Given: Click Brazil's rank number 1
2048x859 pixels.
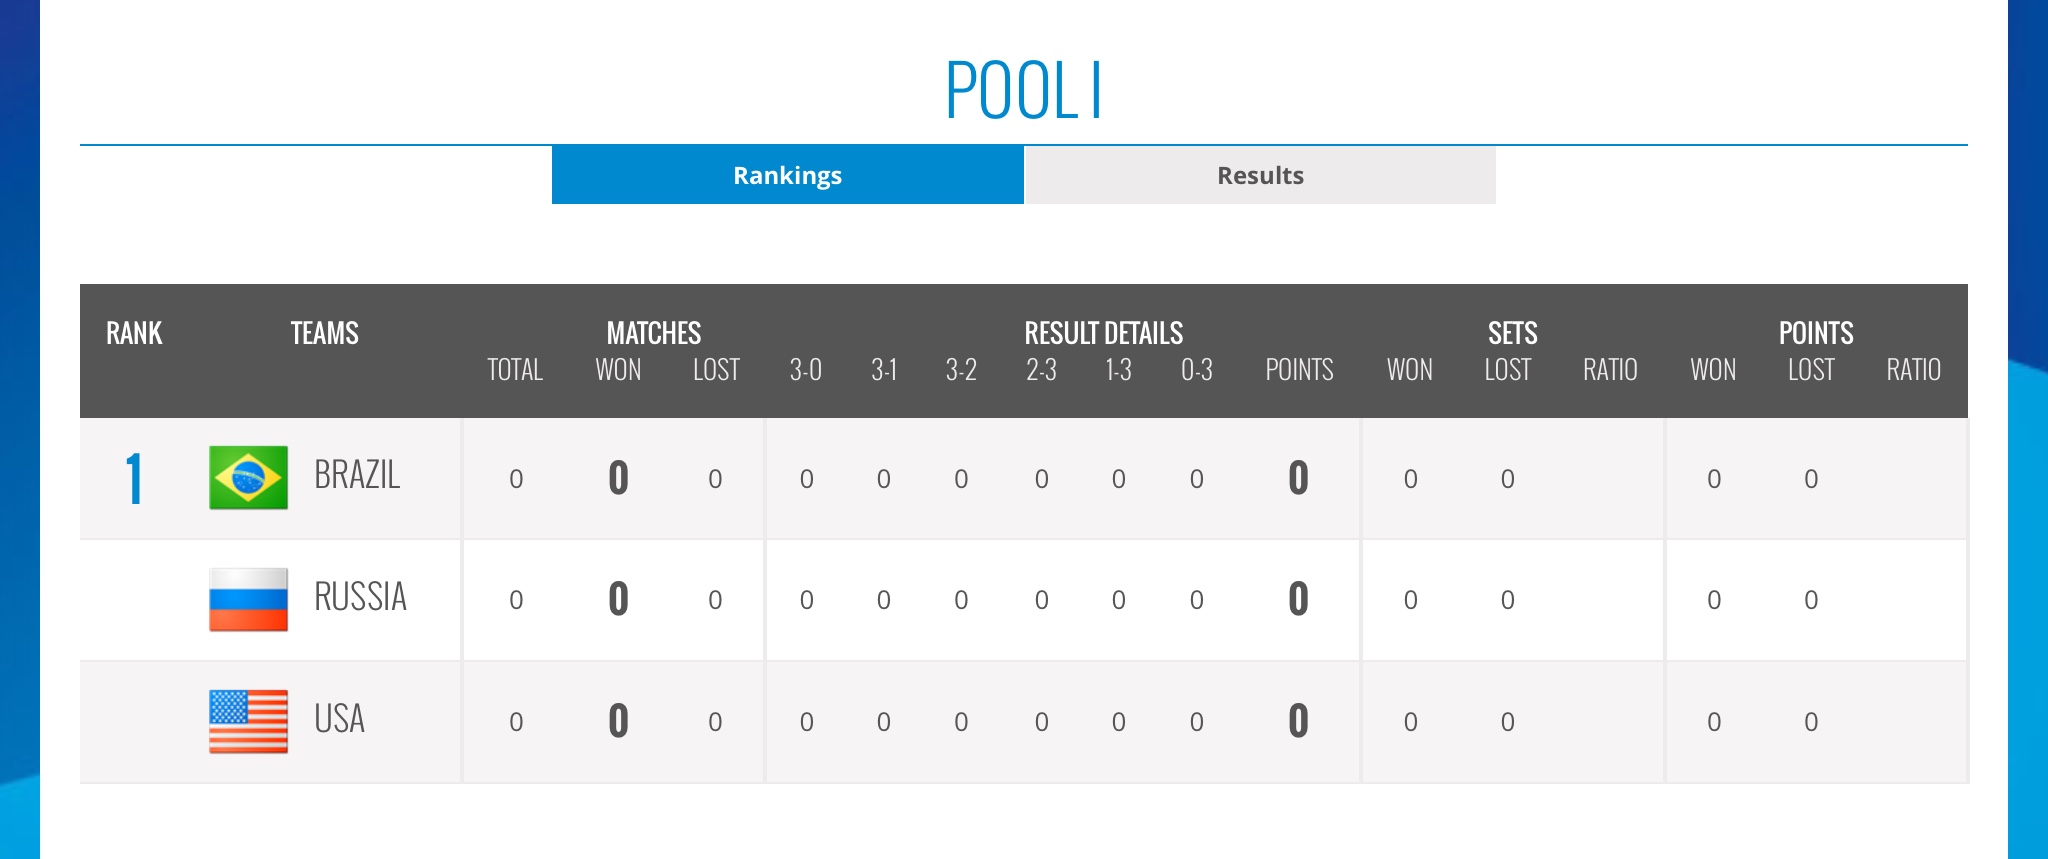Looking at the screenshot, I should coord(134,479).
